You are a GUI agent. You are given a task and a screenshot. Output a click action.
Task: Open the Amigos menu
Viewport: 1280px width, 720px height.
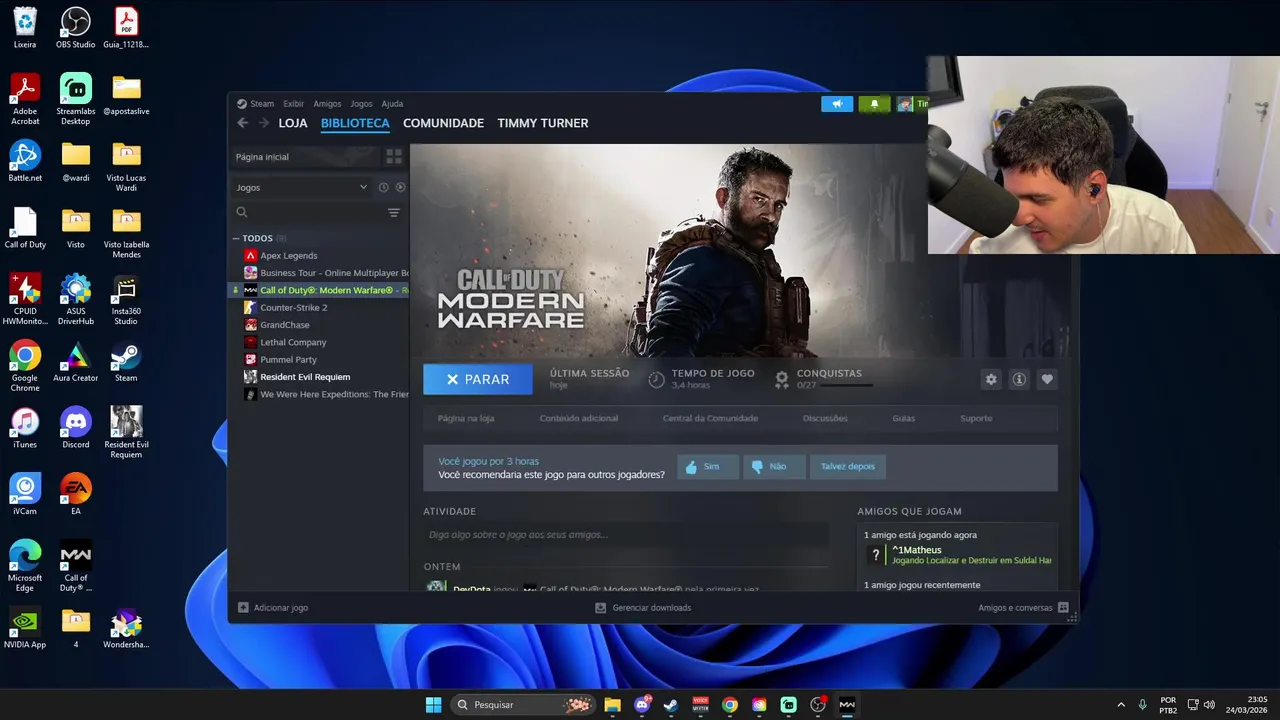coord(327,104)
